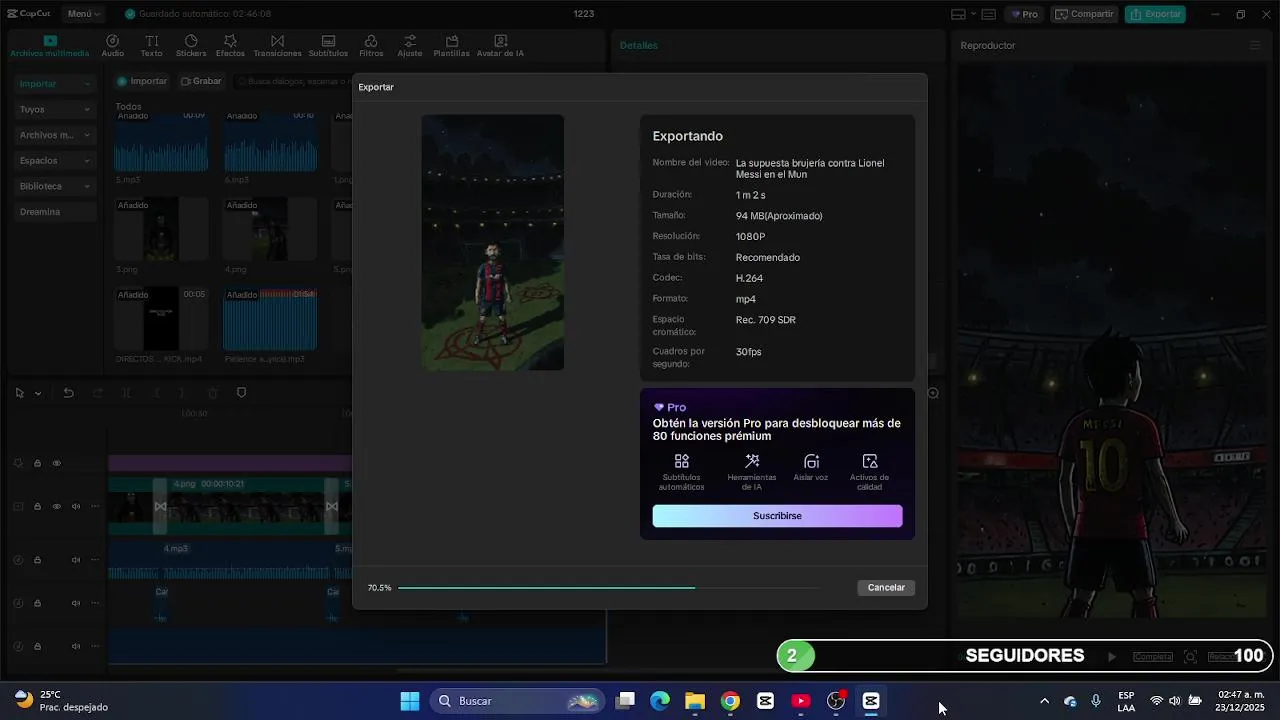This screenshot has height=720, width=1280.
Task: Click the marker shield icon in timeline toolbar
Action: (x=241, y=393)
